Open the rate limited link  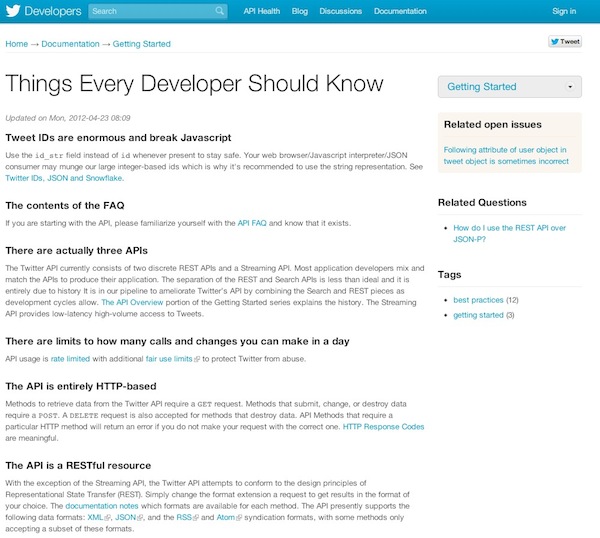point(70,359)
